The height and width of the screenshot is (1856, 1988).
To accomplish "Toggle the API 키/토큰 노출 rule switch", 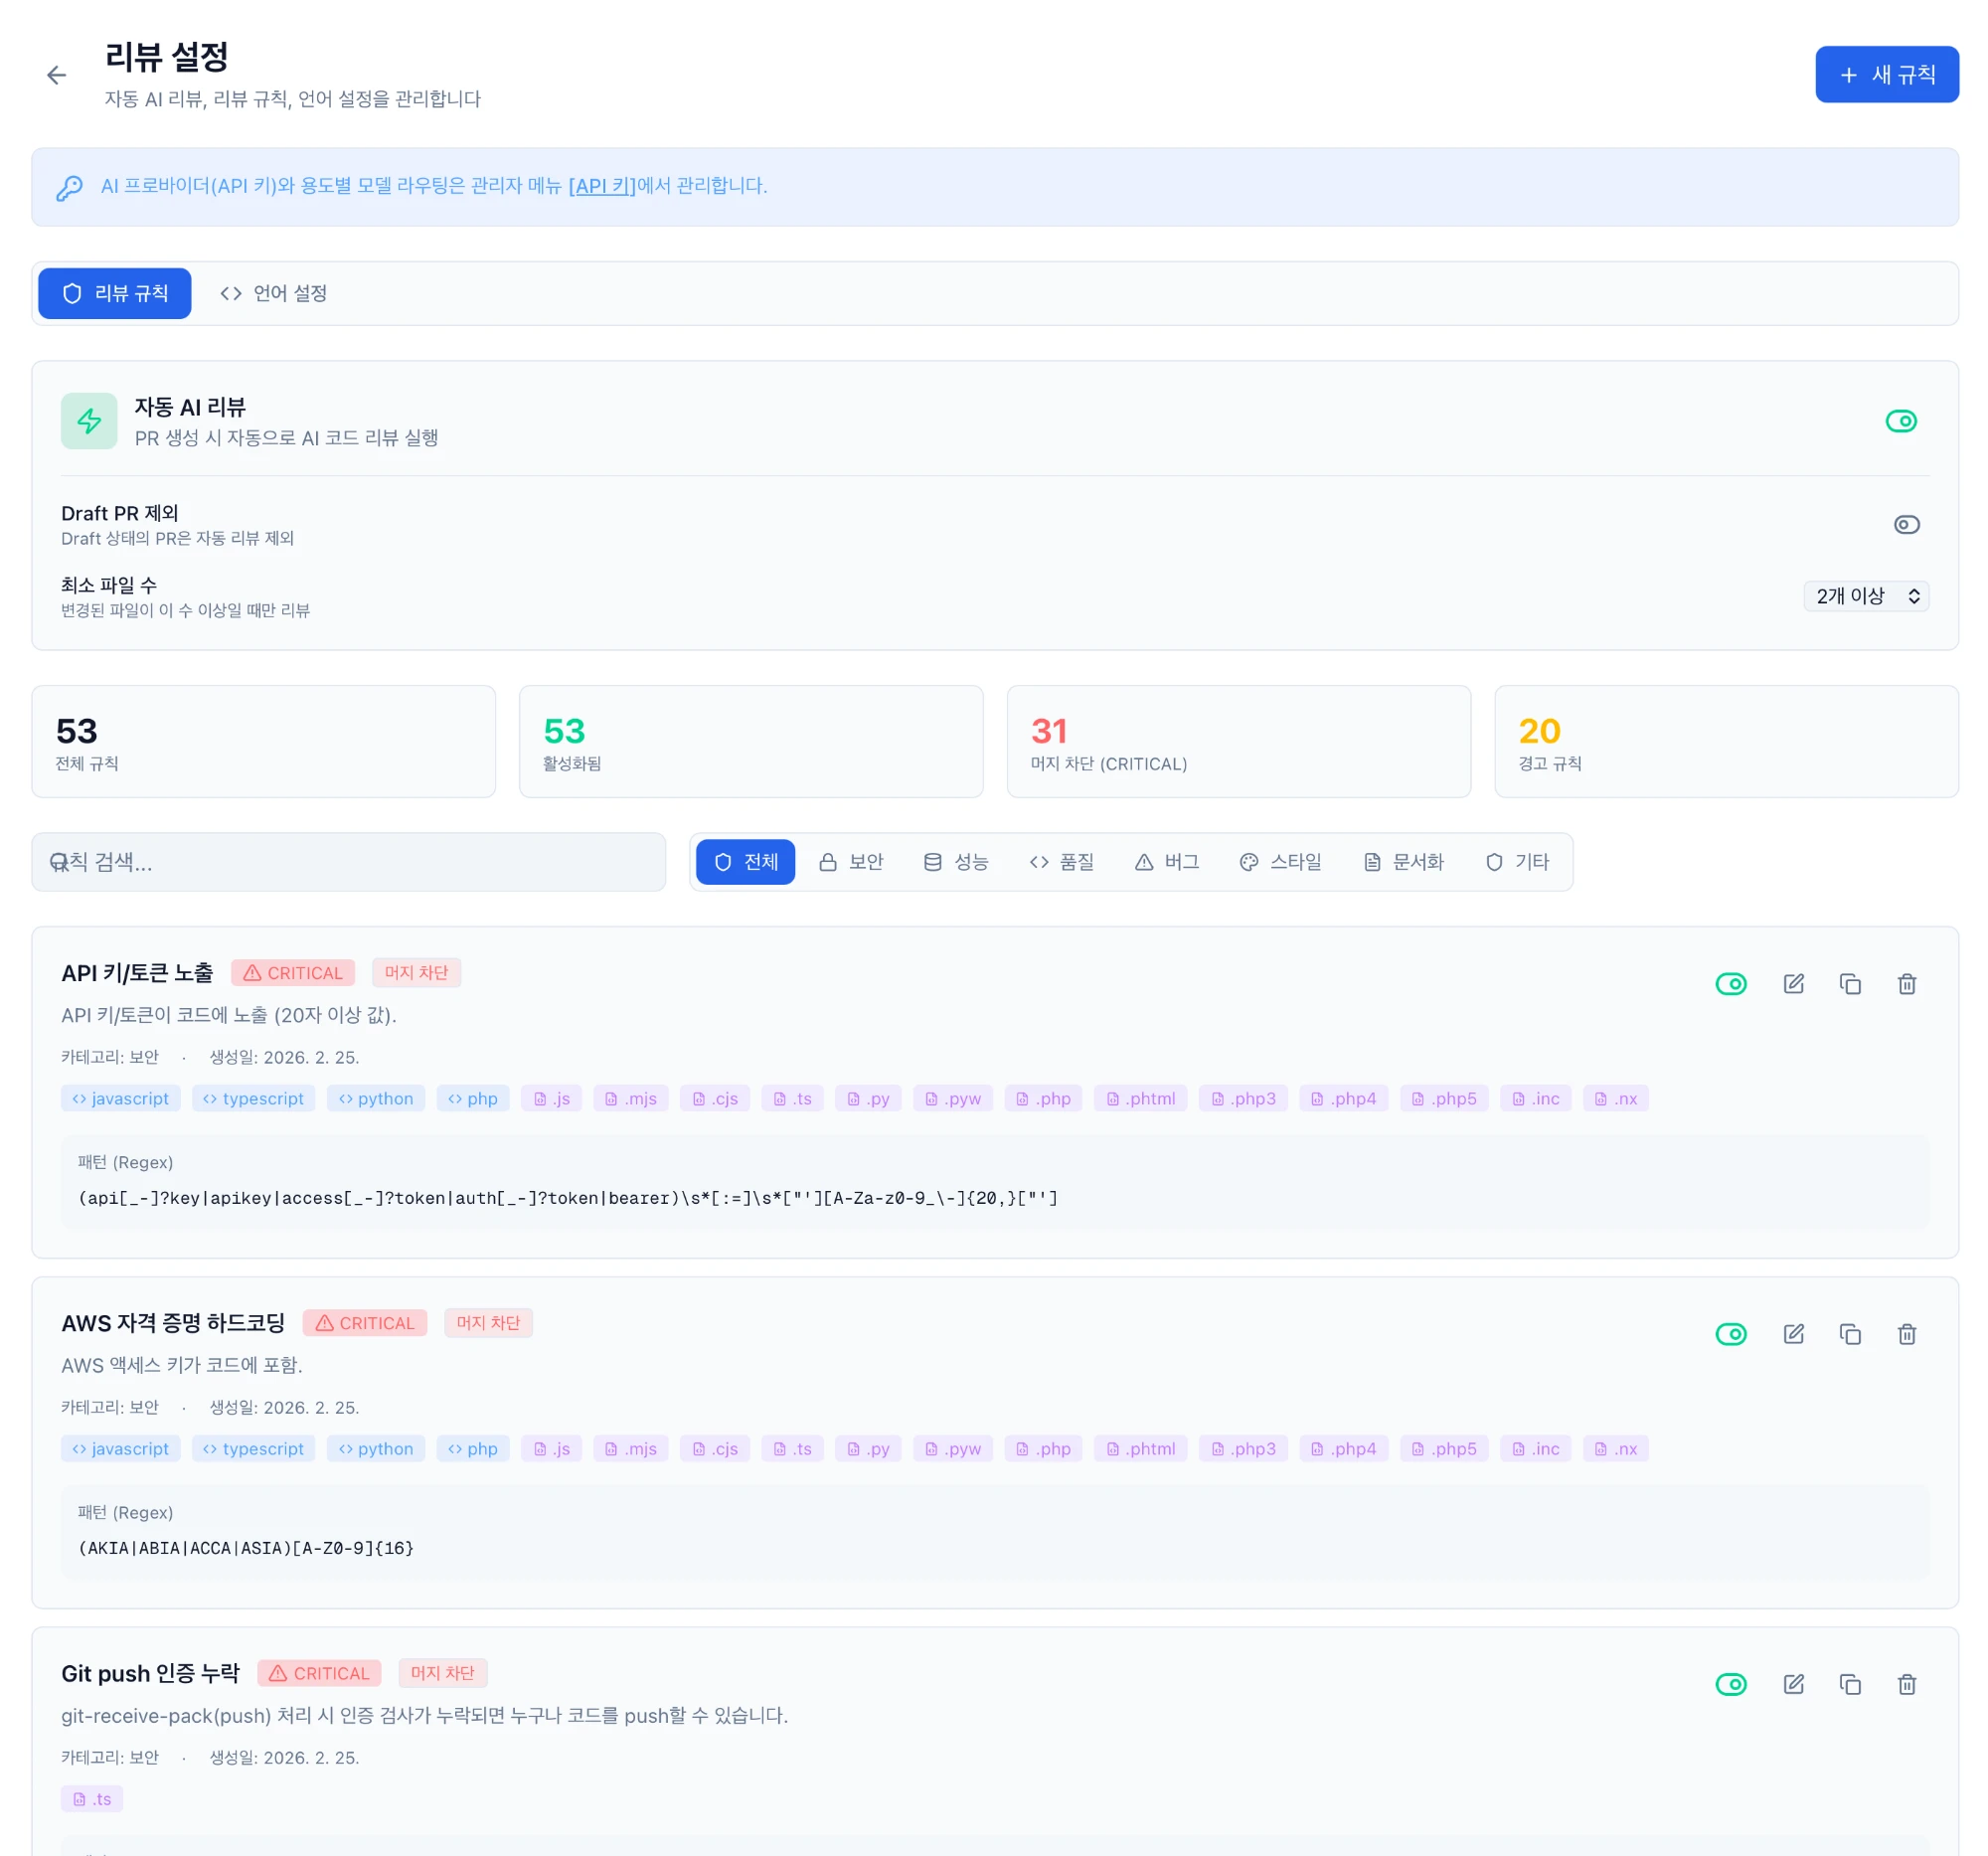I will click(x=1731, y=984).
